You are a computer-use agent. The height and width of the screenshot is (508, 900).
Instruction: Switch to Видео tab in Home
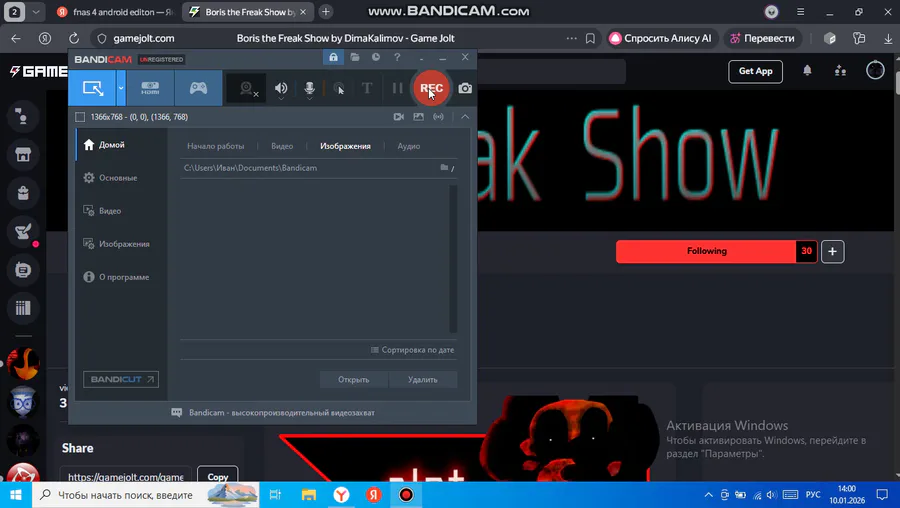click(x=282, y=146)
